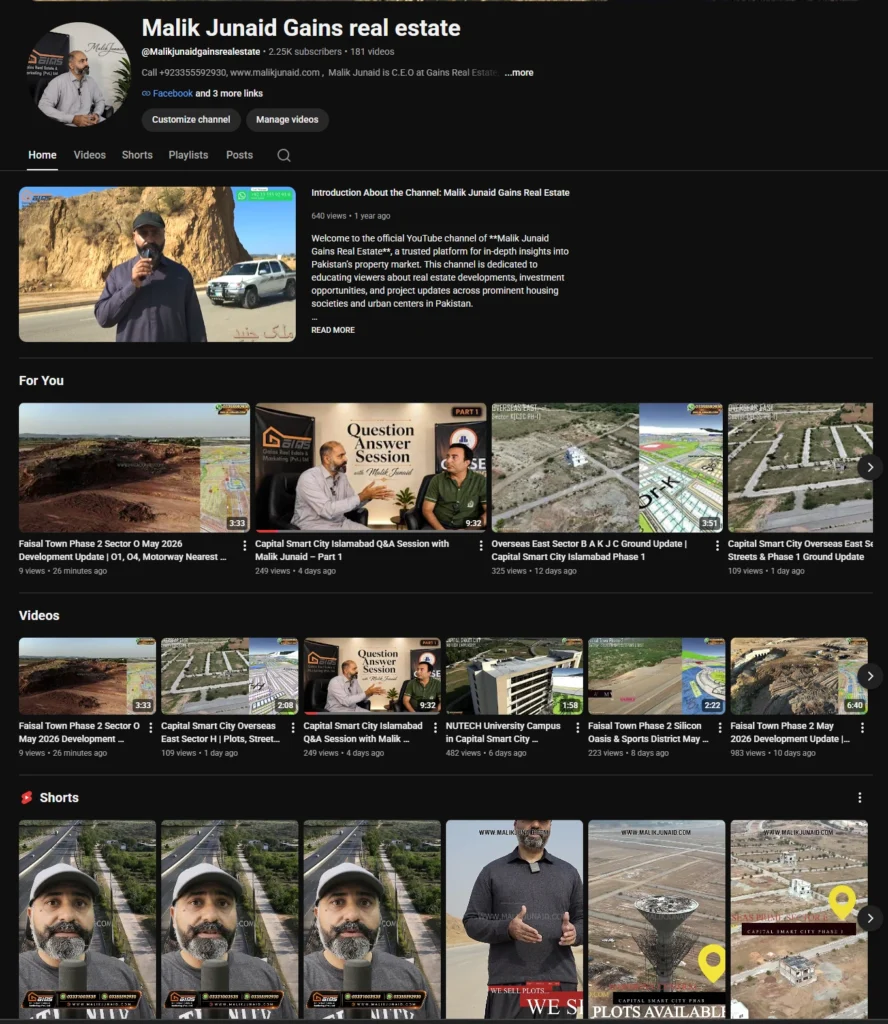The image size is (888, 1024).
Task: Click the Manage videos button
Action: pos(287,120)
